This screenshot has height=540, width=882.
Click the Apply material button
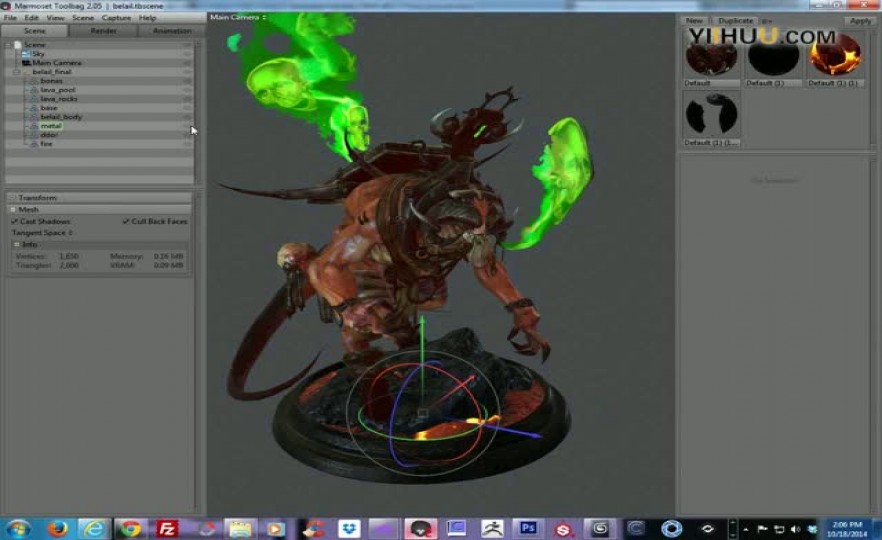860,21
